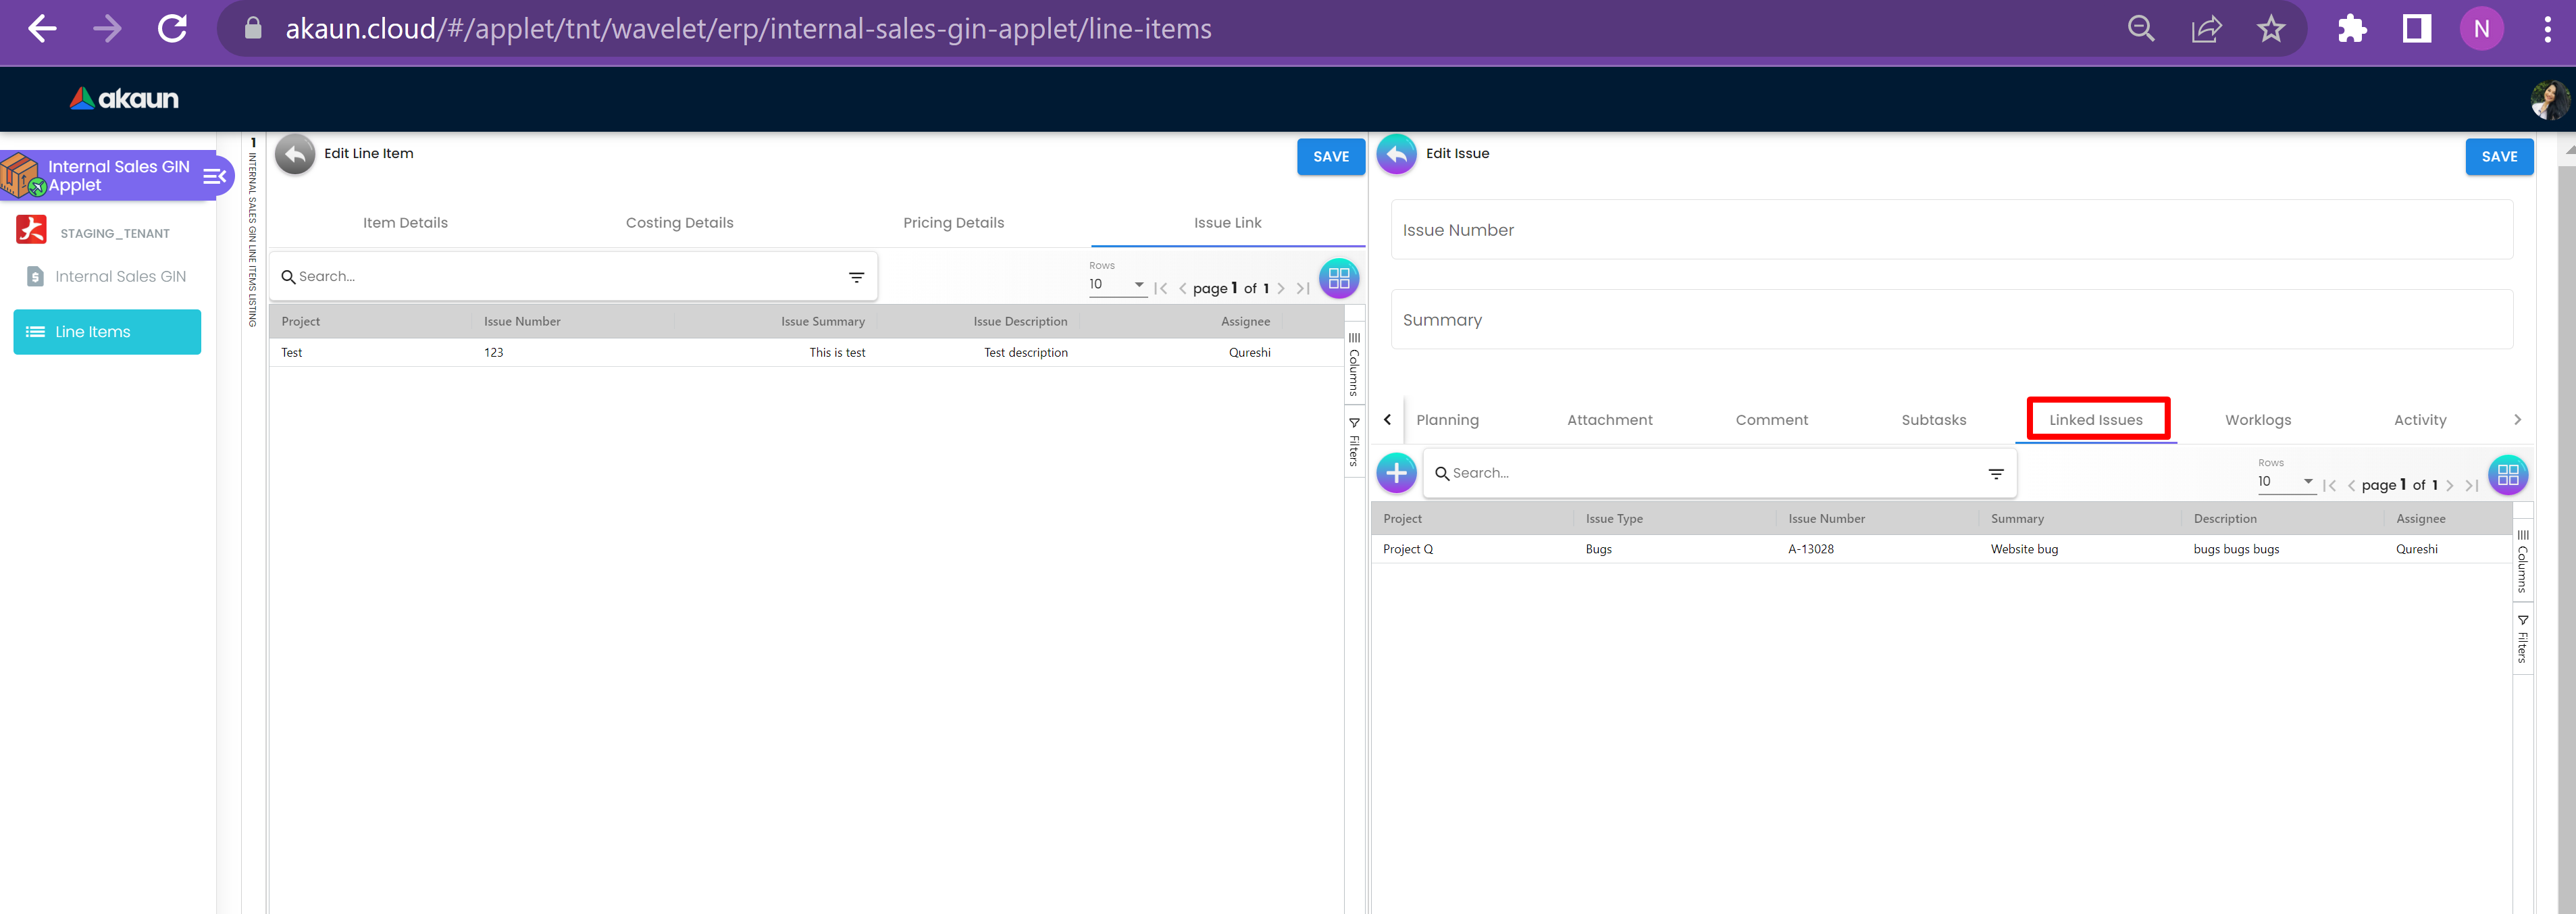The width and height of the screenshot is (2576, 914).
Task: Click the Issue Number input field
Action: pyautogui.click(x=1950, y=230)
